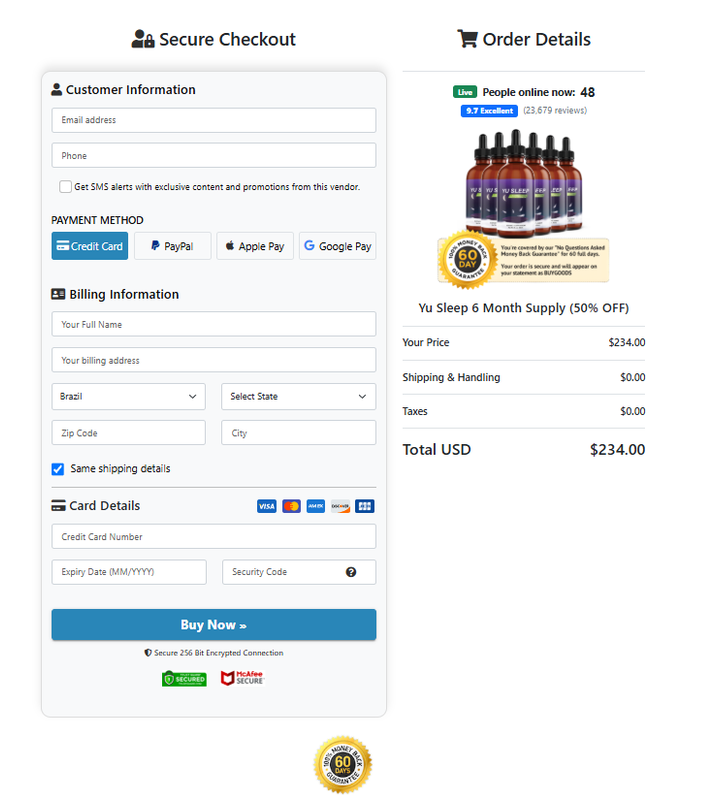The height and width of the screenshot is (800, 715).
Task: Open the Brazil country dropdown
Action: tap(129, 396)
